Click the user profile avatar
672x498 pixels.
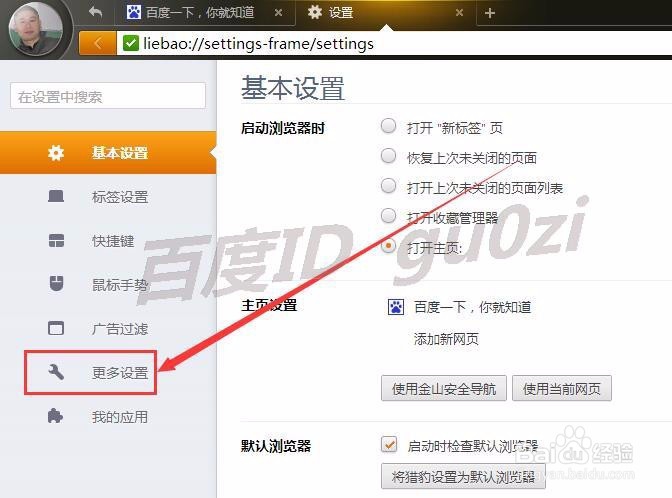coord(36,28)
